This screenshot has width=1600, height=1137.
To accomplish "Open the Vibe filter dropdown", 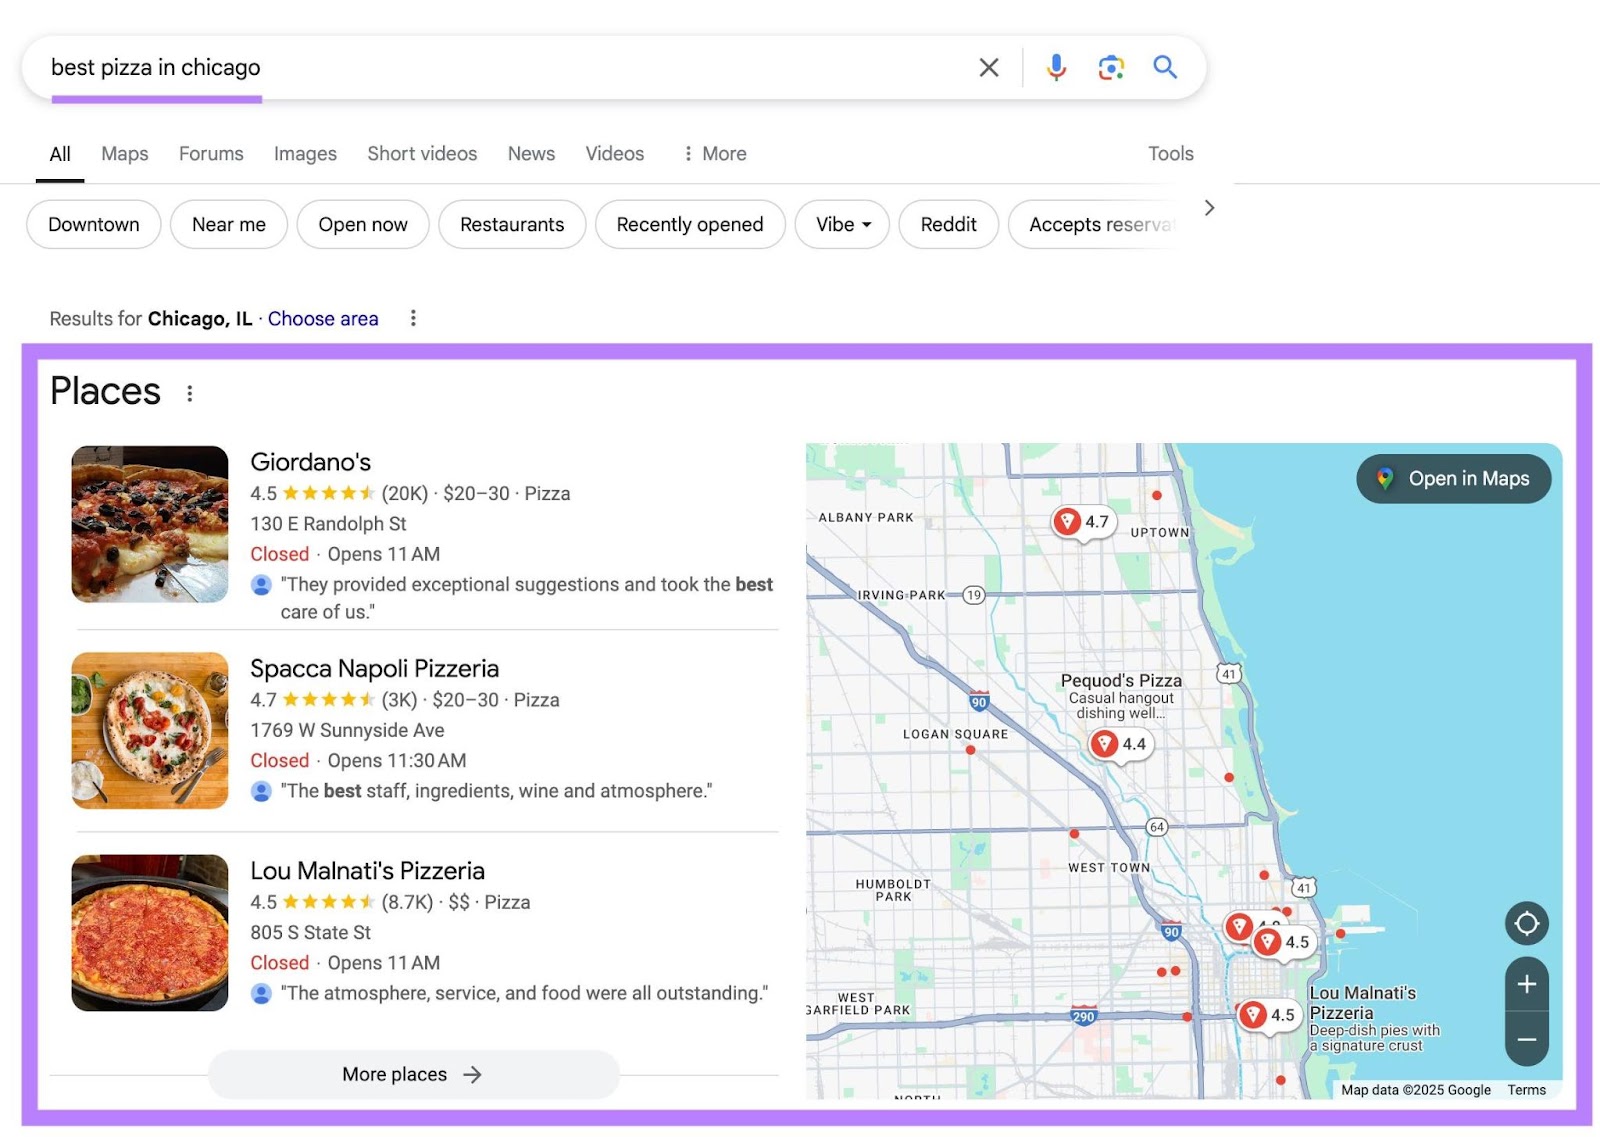I will (841, 224).
